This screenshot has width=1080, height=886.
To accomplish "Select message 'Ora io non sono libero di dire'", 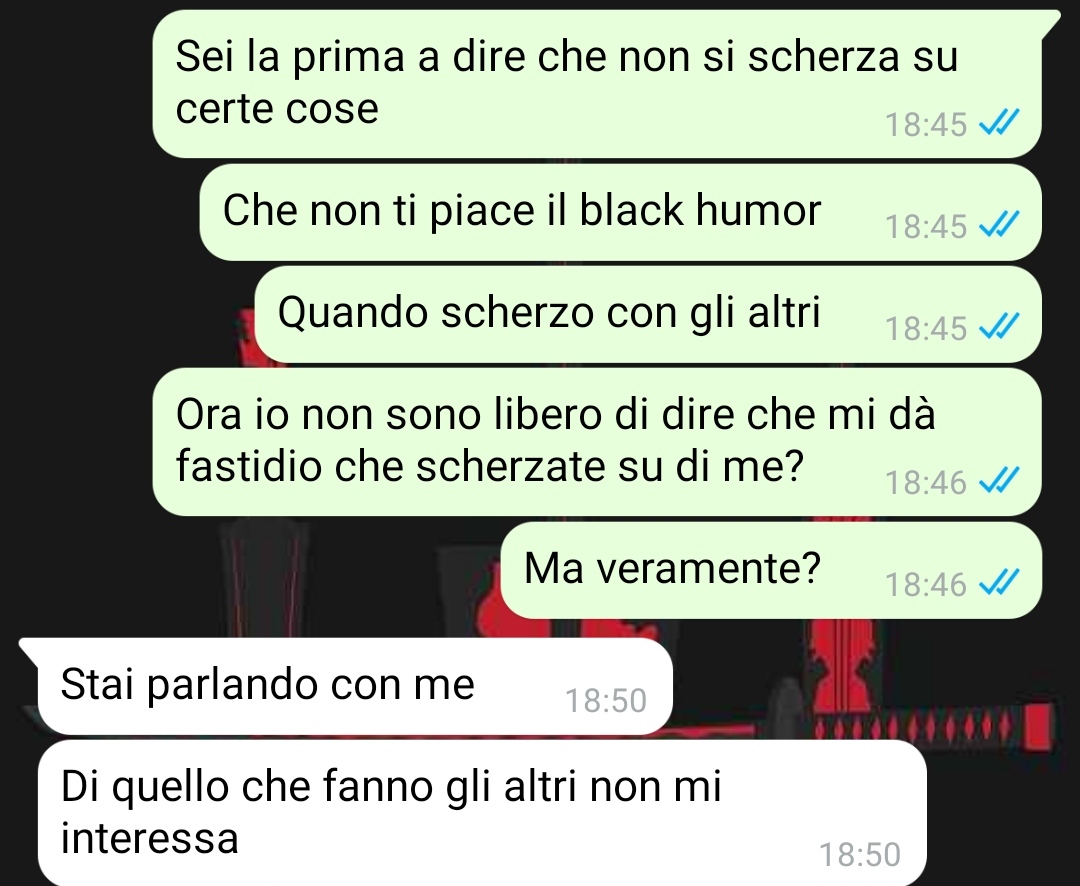I will tap(597, 442).
